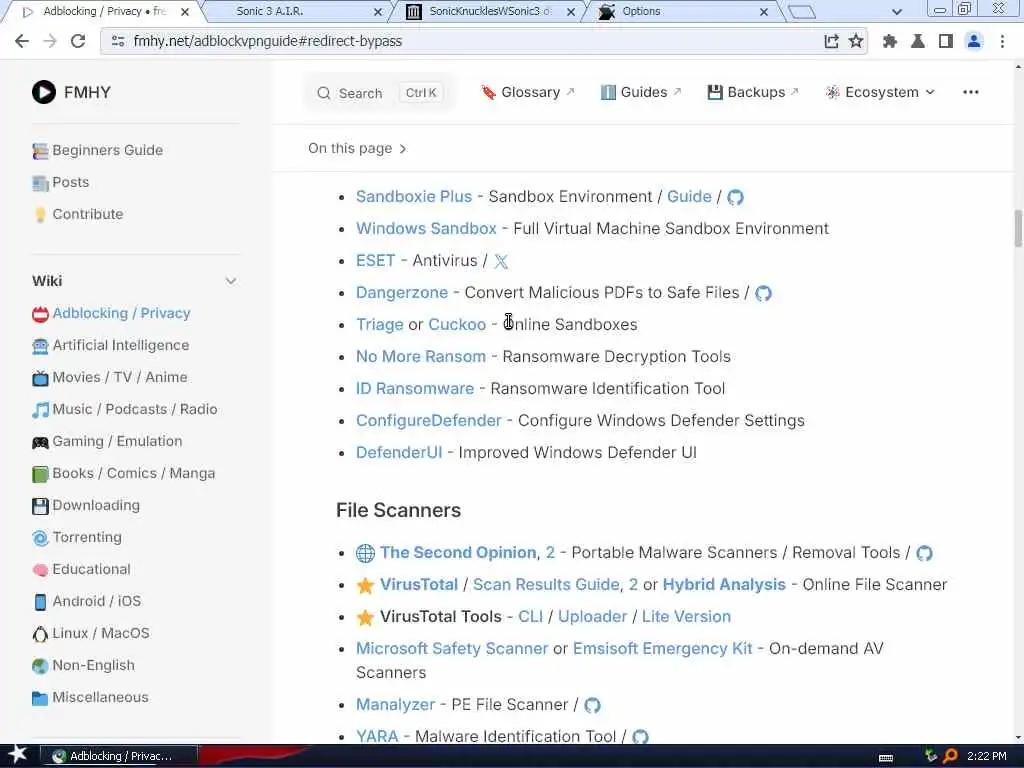The height and width of the screenshot is (768, 1024).
Task: Go back to the previous page
Action: pyautogui.click(x=22, y=41)
